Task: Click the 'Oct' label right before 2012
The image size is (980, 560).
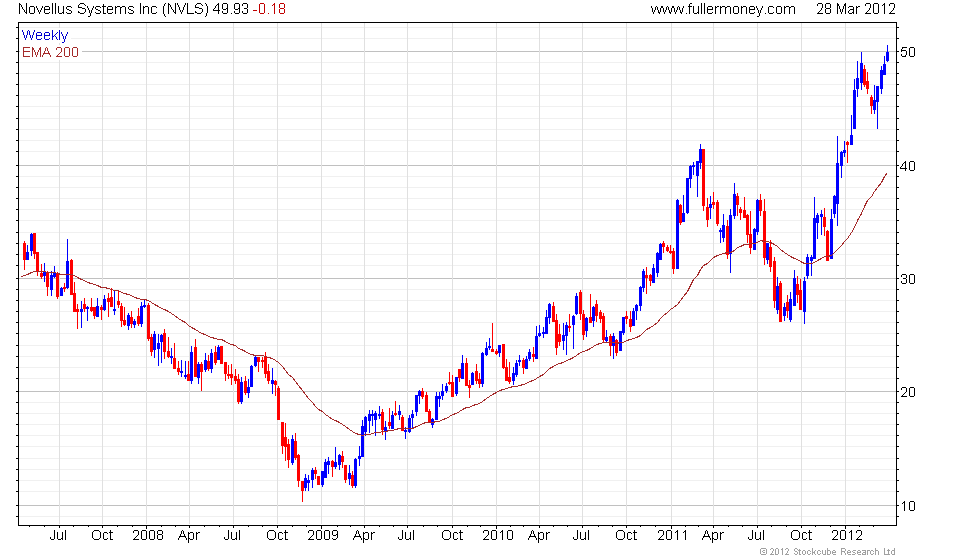Action: [x=801, y=536]
